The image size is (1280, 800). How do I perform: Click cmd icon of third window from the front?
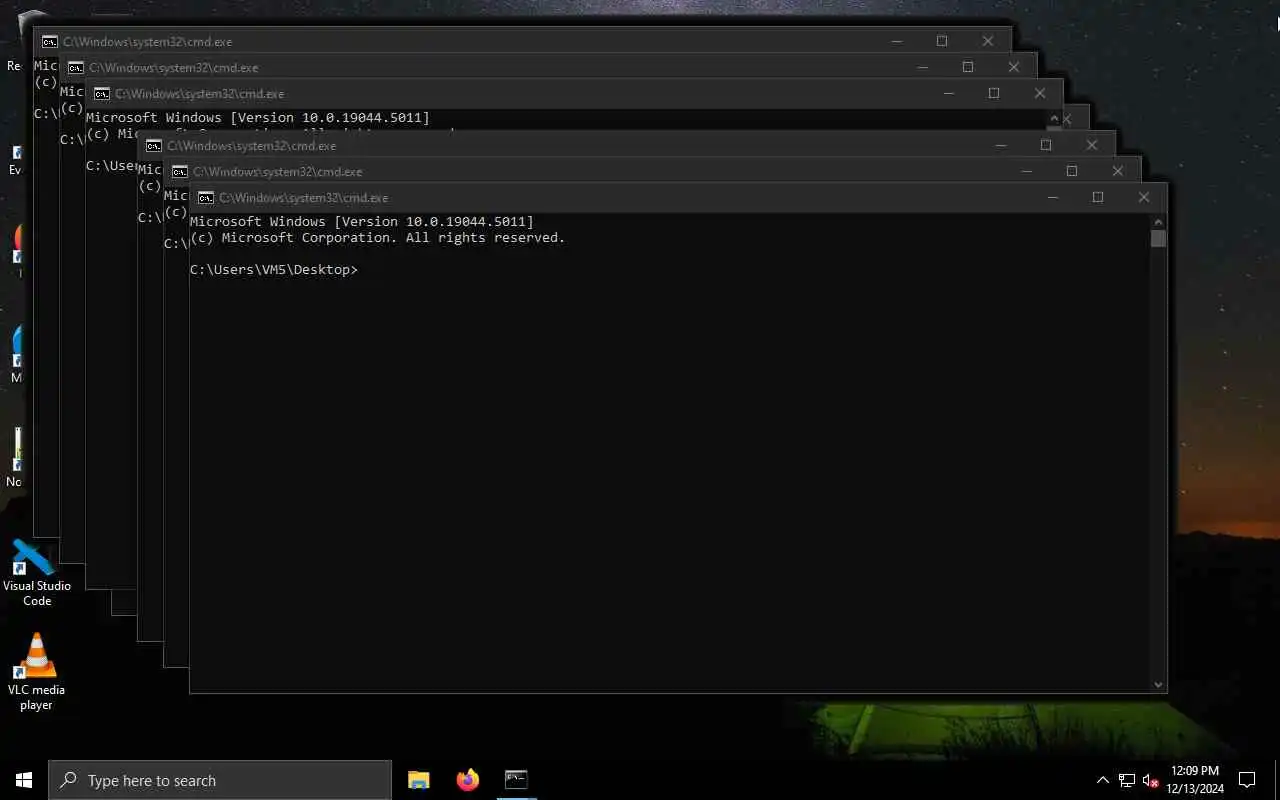click(154, 145)
